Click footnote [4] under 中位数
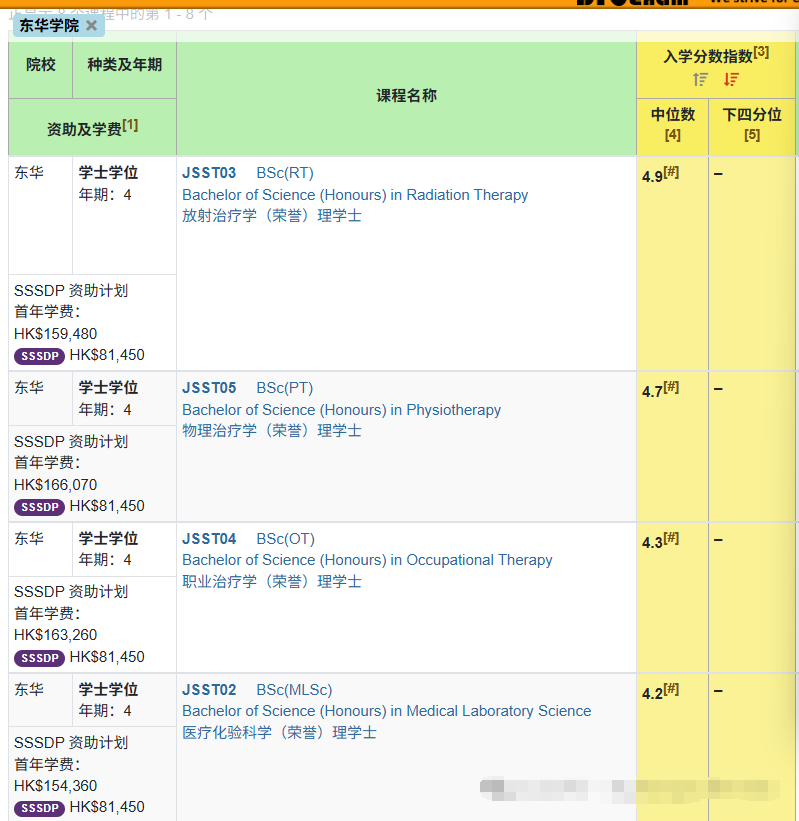This screenshot has height=821, width=799. 673,135
